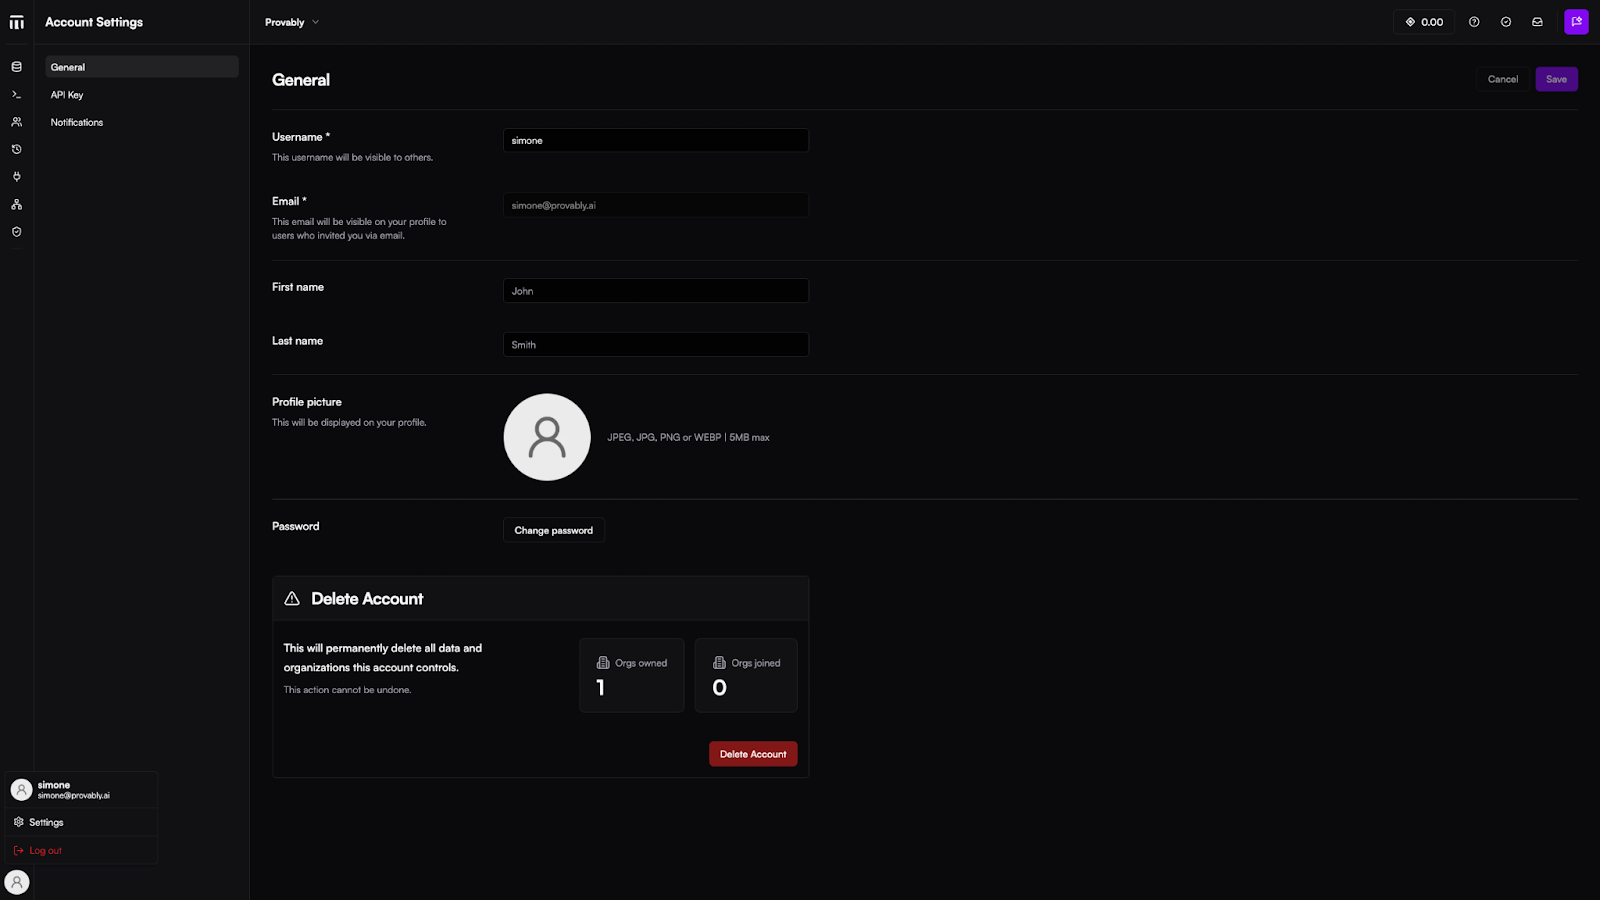
Task: Click the circular check status icon
Action: (1506, 22)
